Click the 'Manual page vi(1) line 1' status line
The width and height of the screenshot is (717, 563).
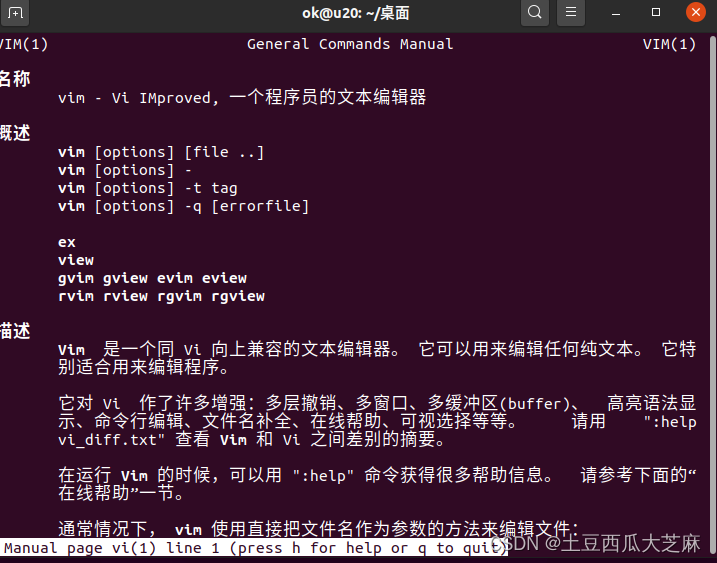[254, 547]
